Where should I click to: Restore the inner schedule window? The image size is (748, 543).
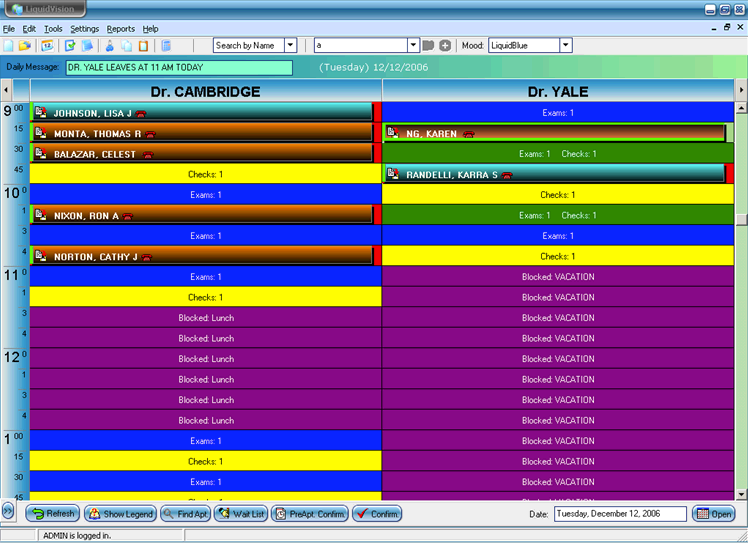(x=727, y=28)
